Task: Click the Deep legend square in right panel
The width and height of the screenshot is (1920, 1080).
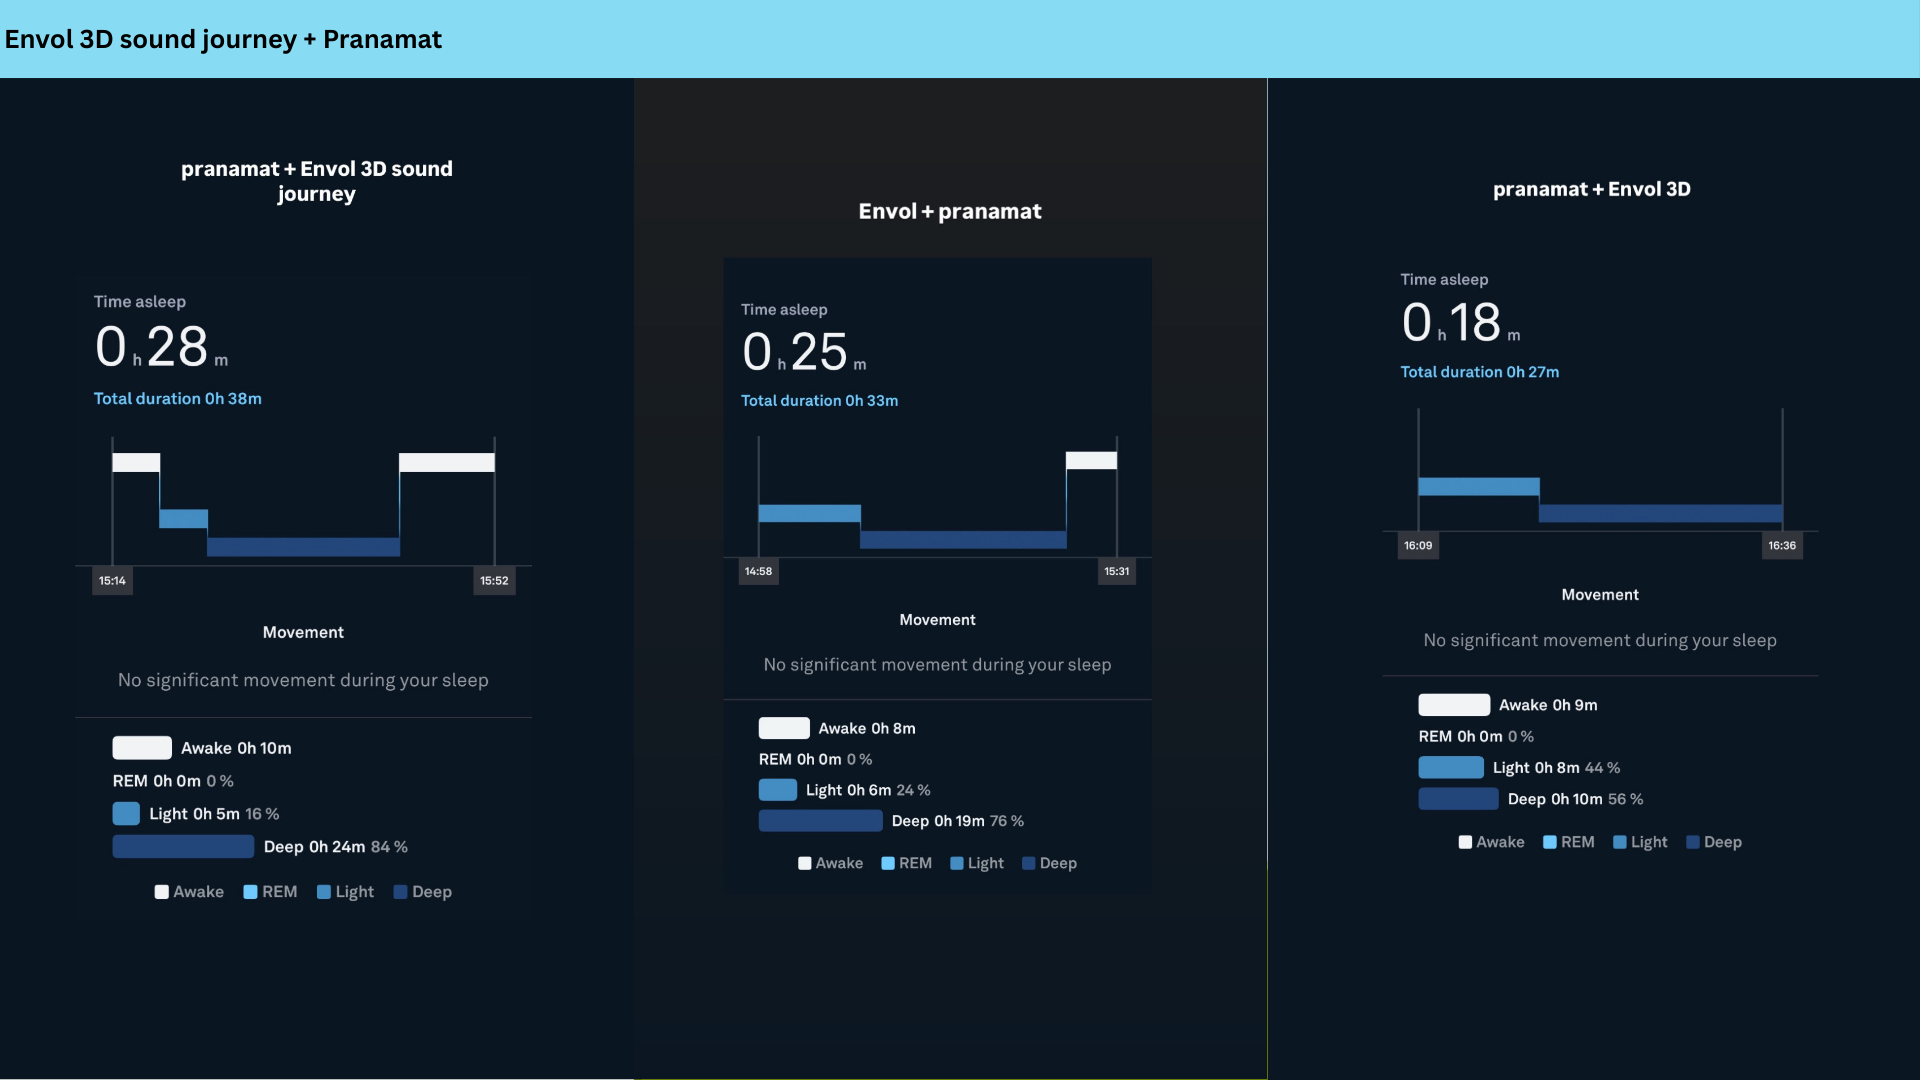Action: [x=1693, y=842]
